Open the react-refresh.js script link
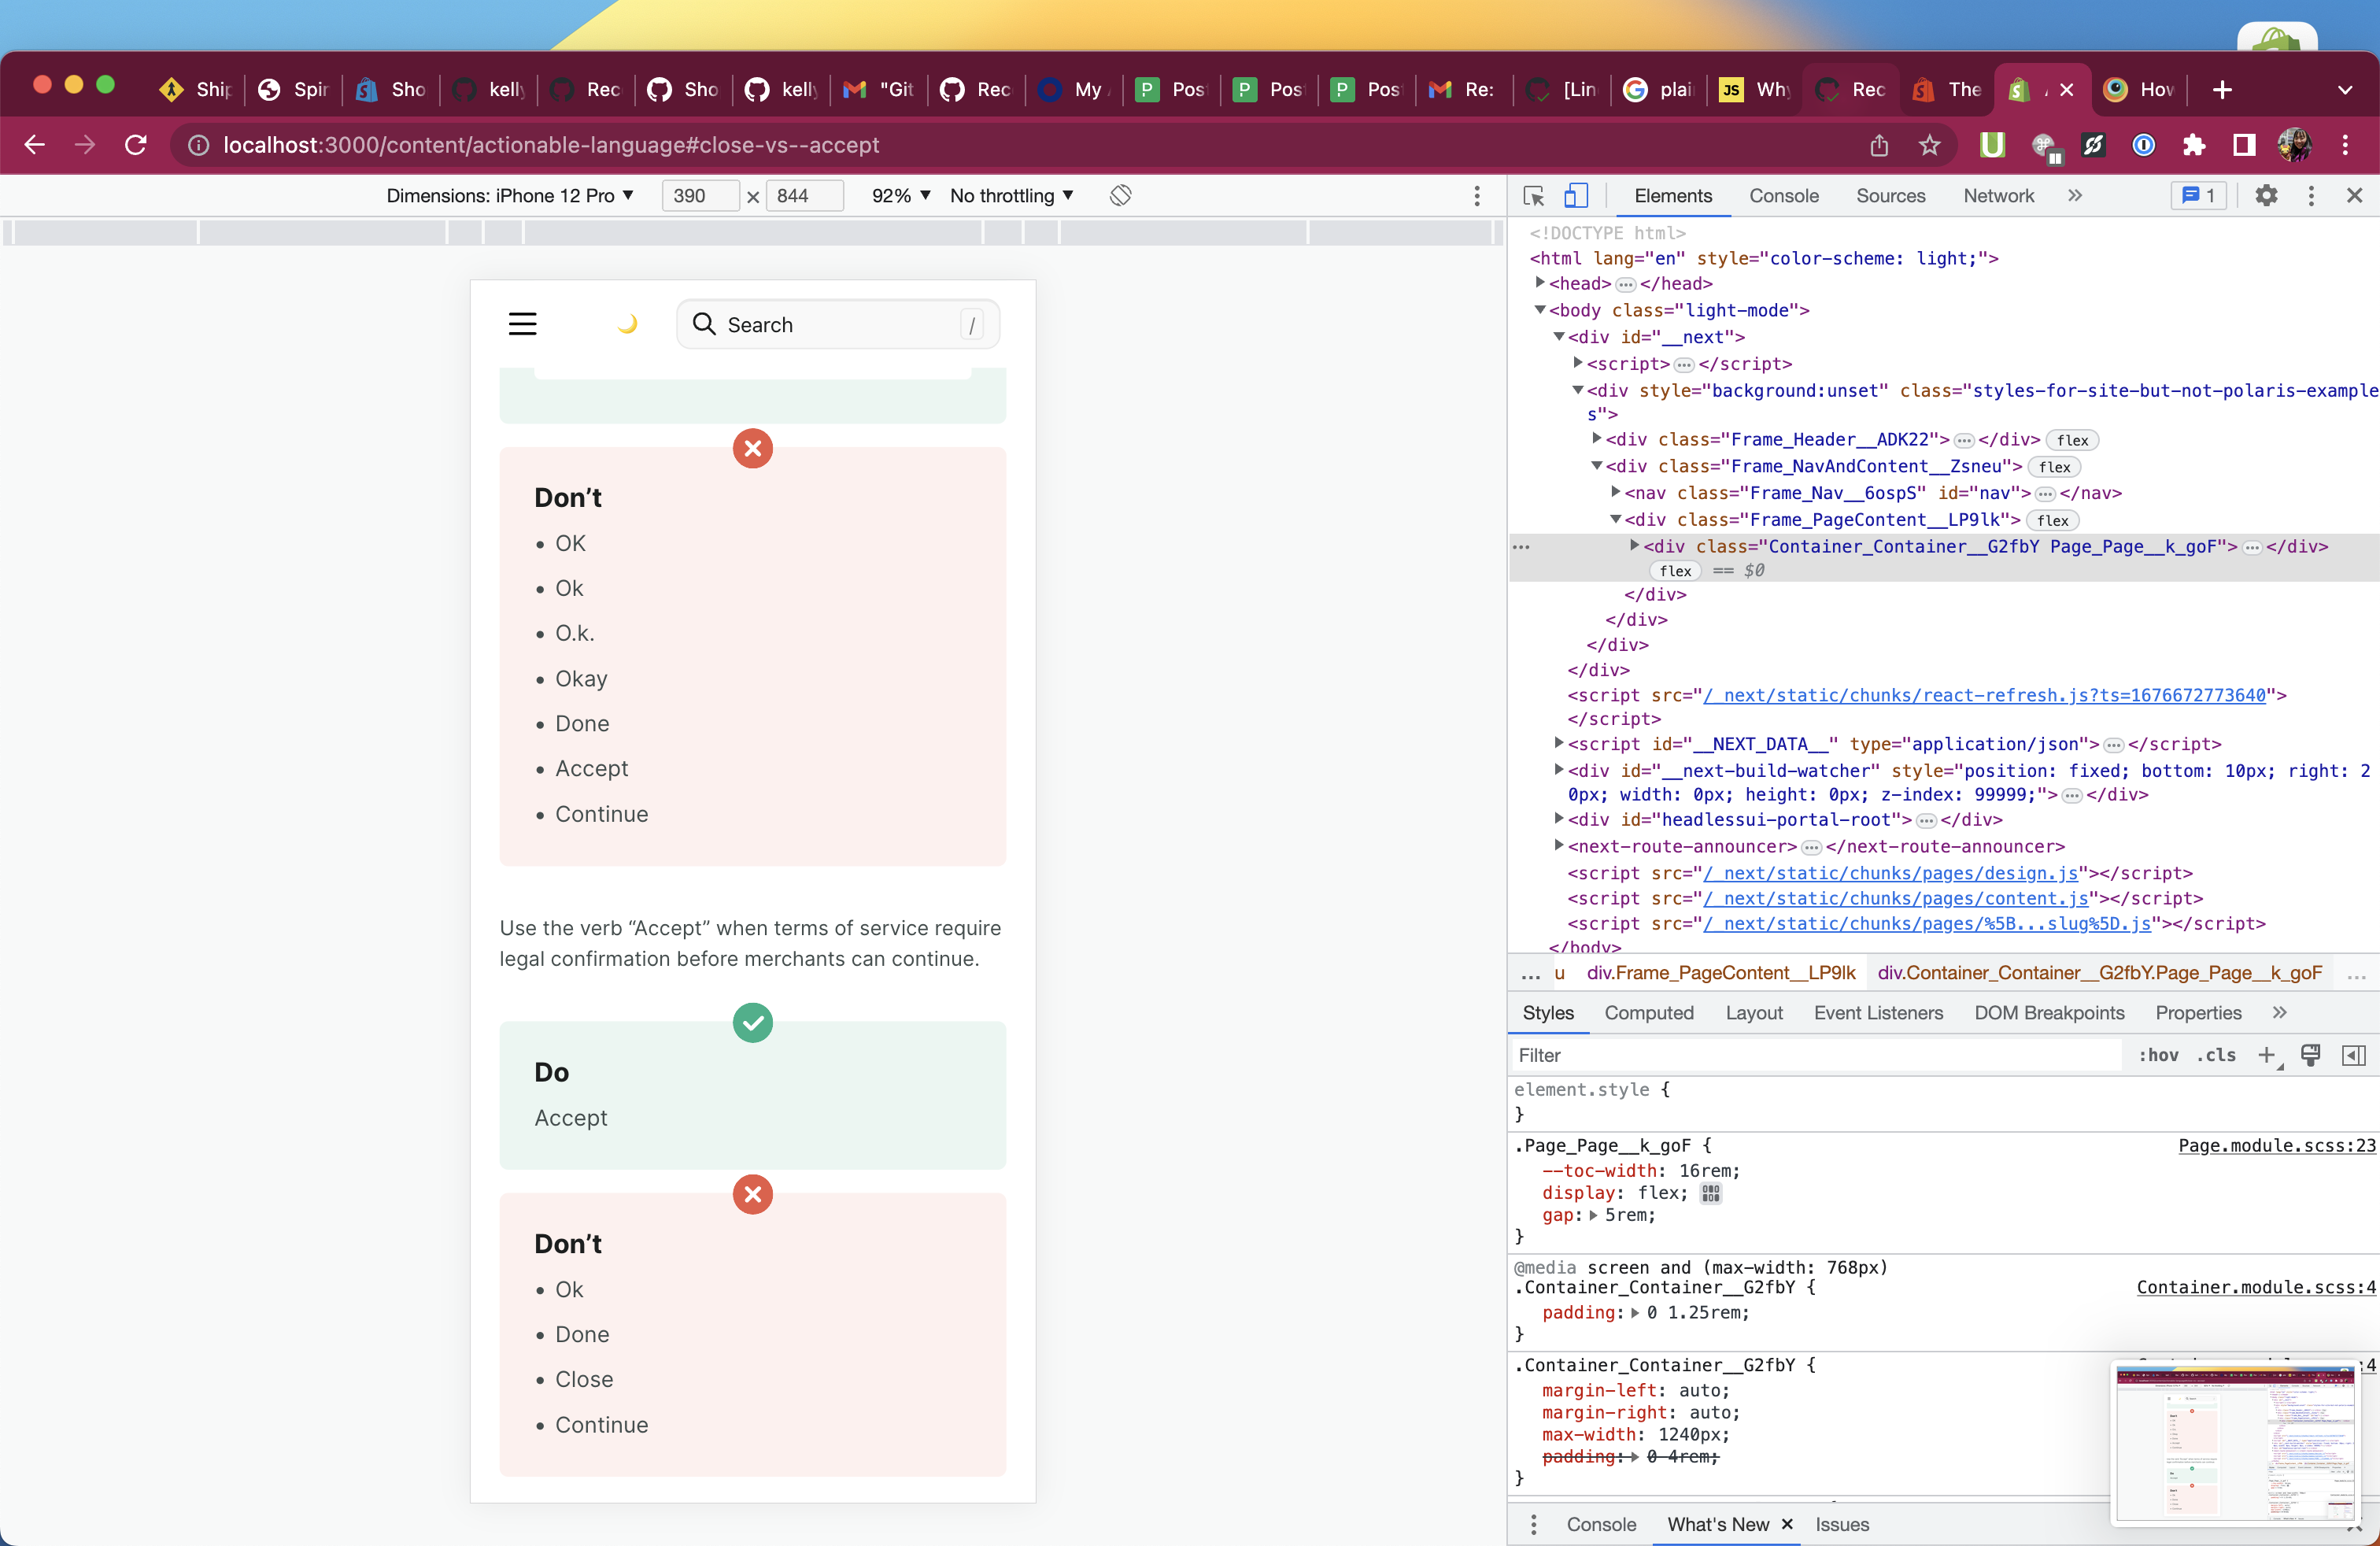Image resolution: width=2380 pixels, height=1546 pixels. [x=1984, y=695]
